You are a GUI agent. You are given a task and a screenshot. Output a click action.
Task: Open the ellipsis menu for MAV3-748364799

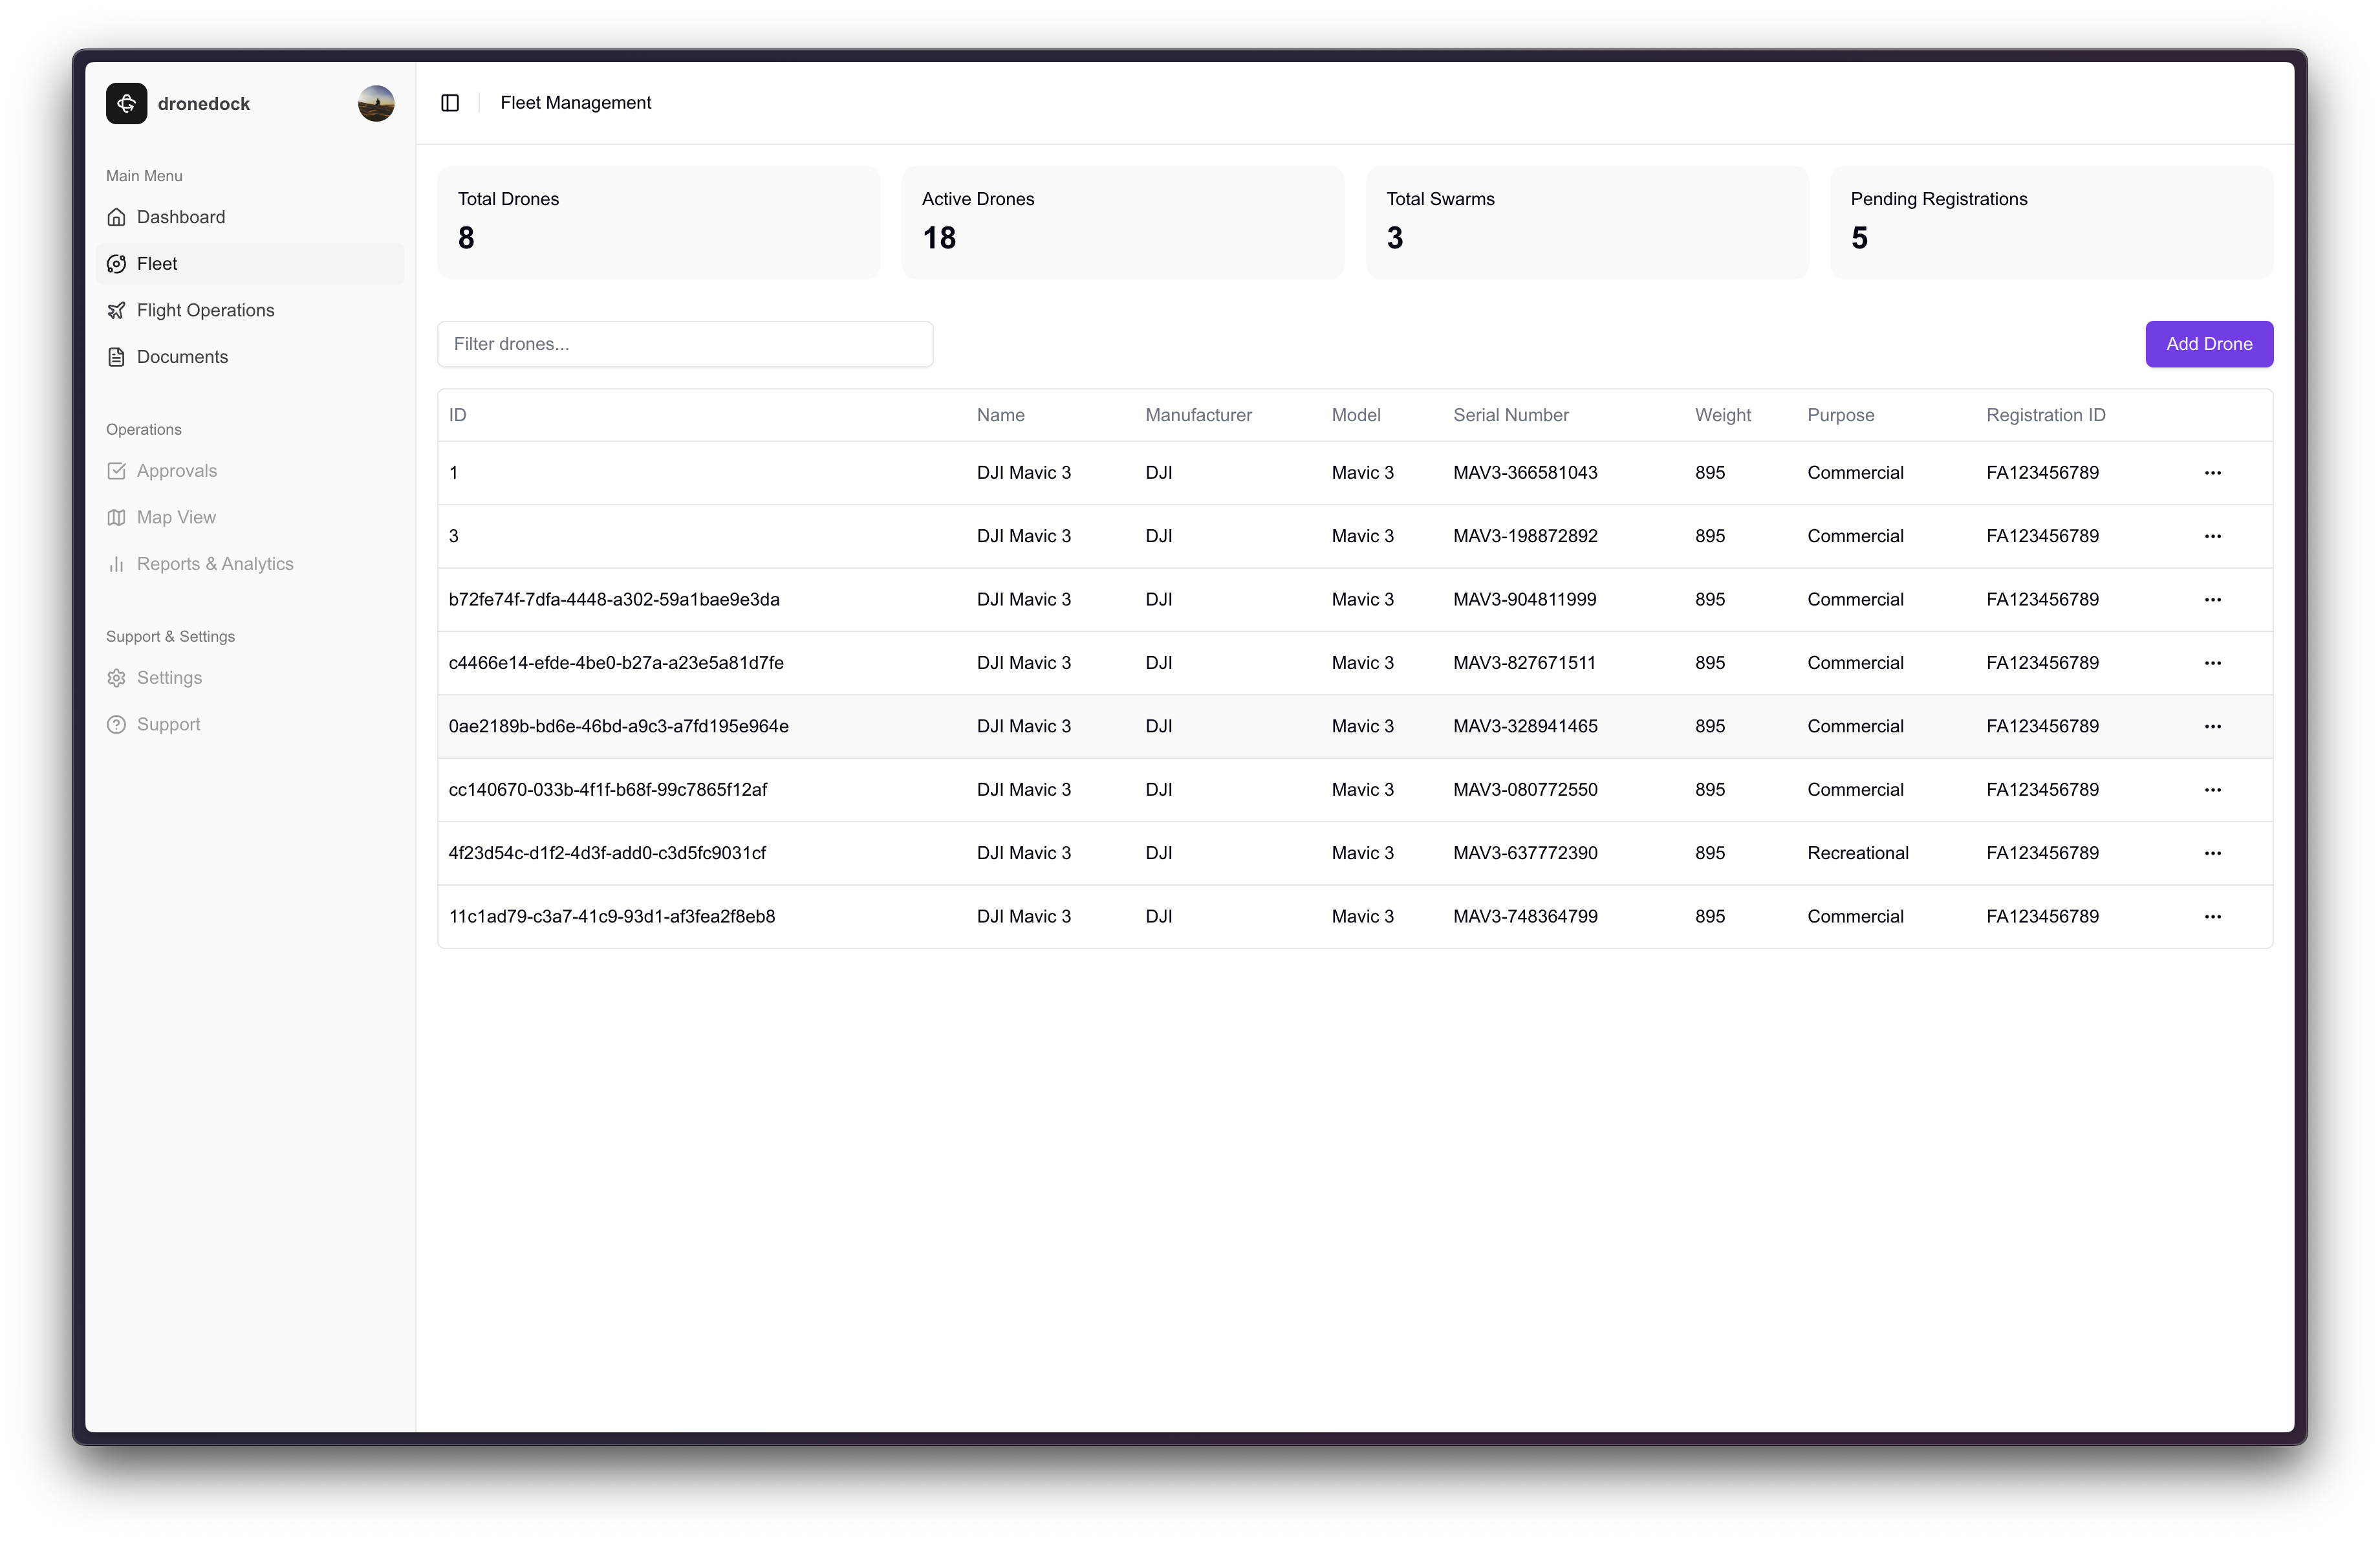pos(2212,916)
